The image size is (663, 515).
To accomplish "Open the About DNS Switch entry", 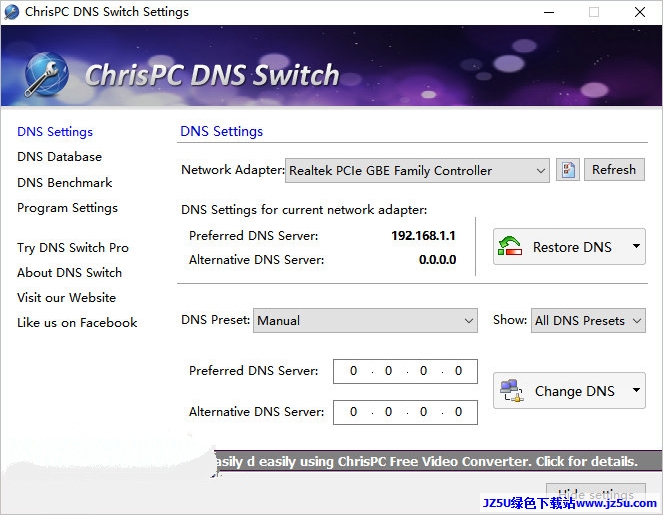I will pyautogui.click(x=70, y=273).
